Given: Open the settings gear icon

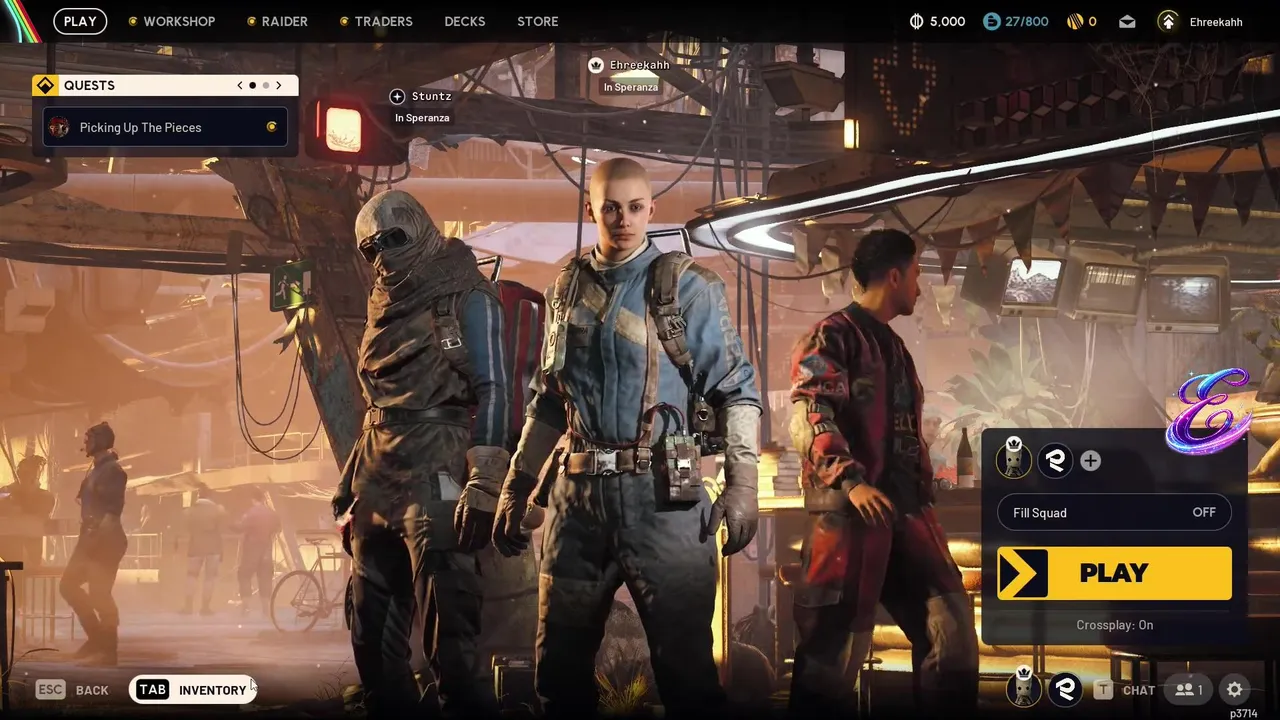Looking at the screenshot, I should point(1235,689).
